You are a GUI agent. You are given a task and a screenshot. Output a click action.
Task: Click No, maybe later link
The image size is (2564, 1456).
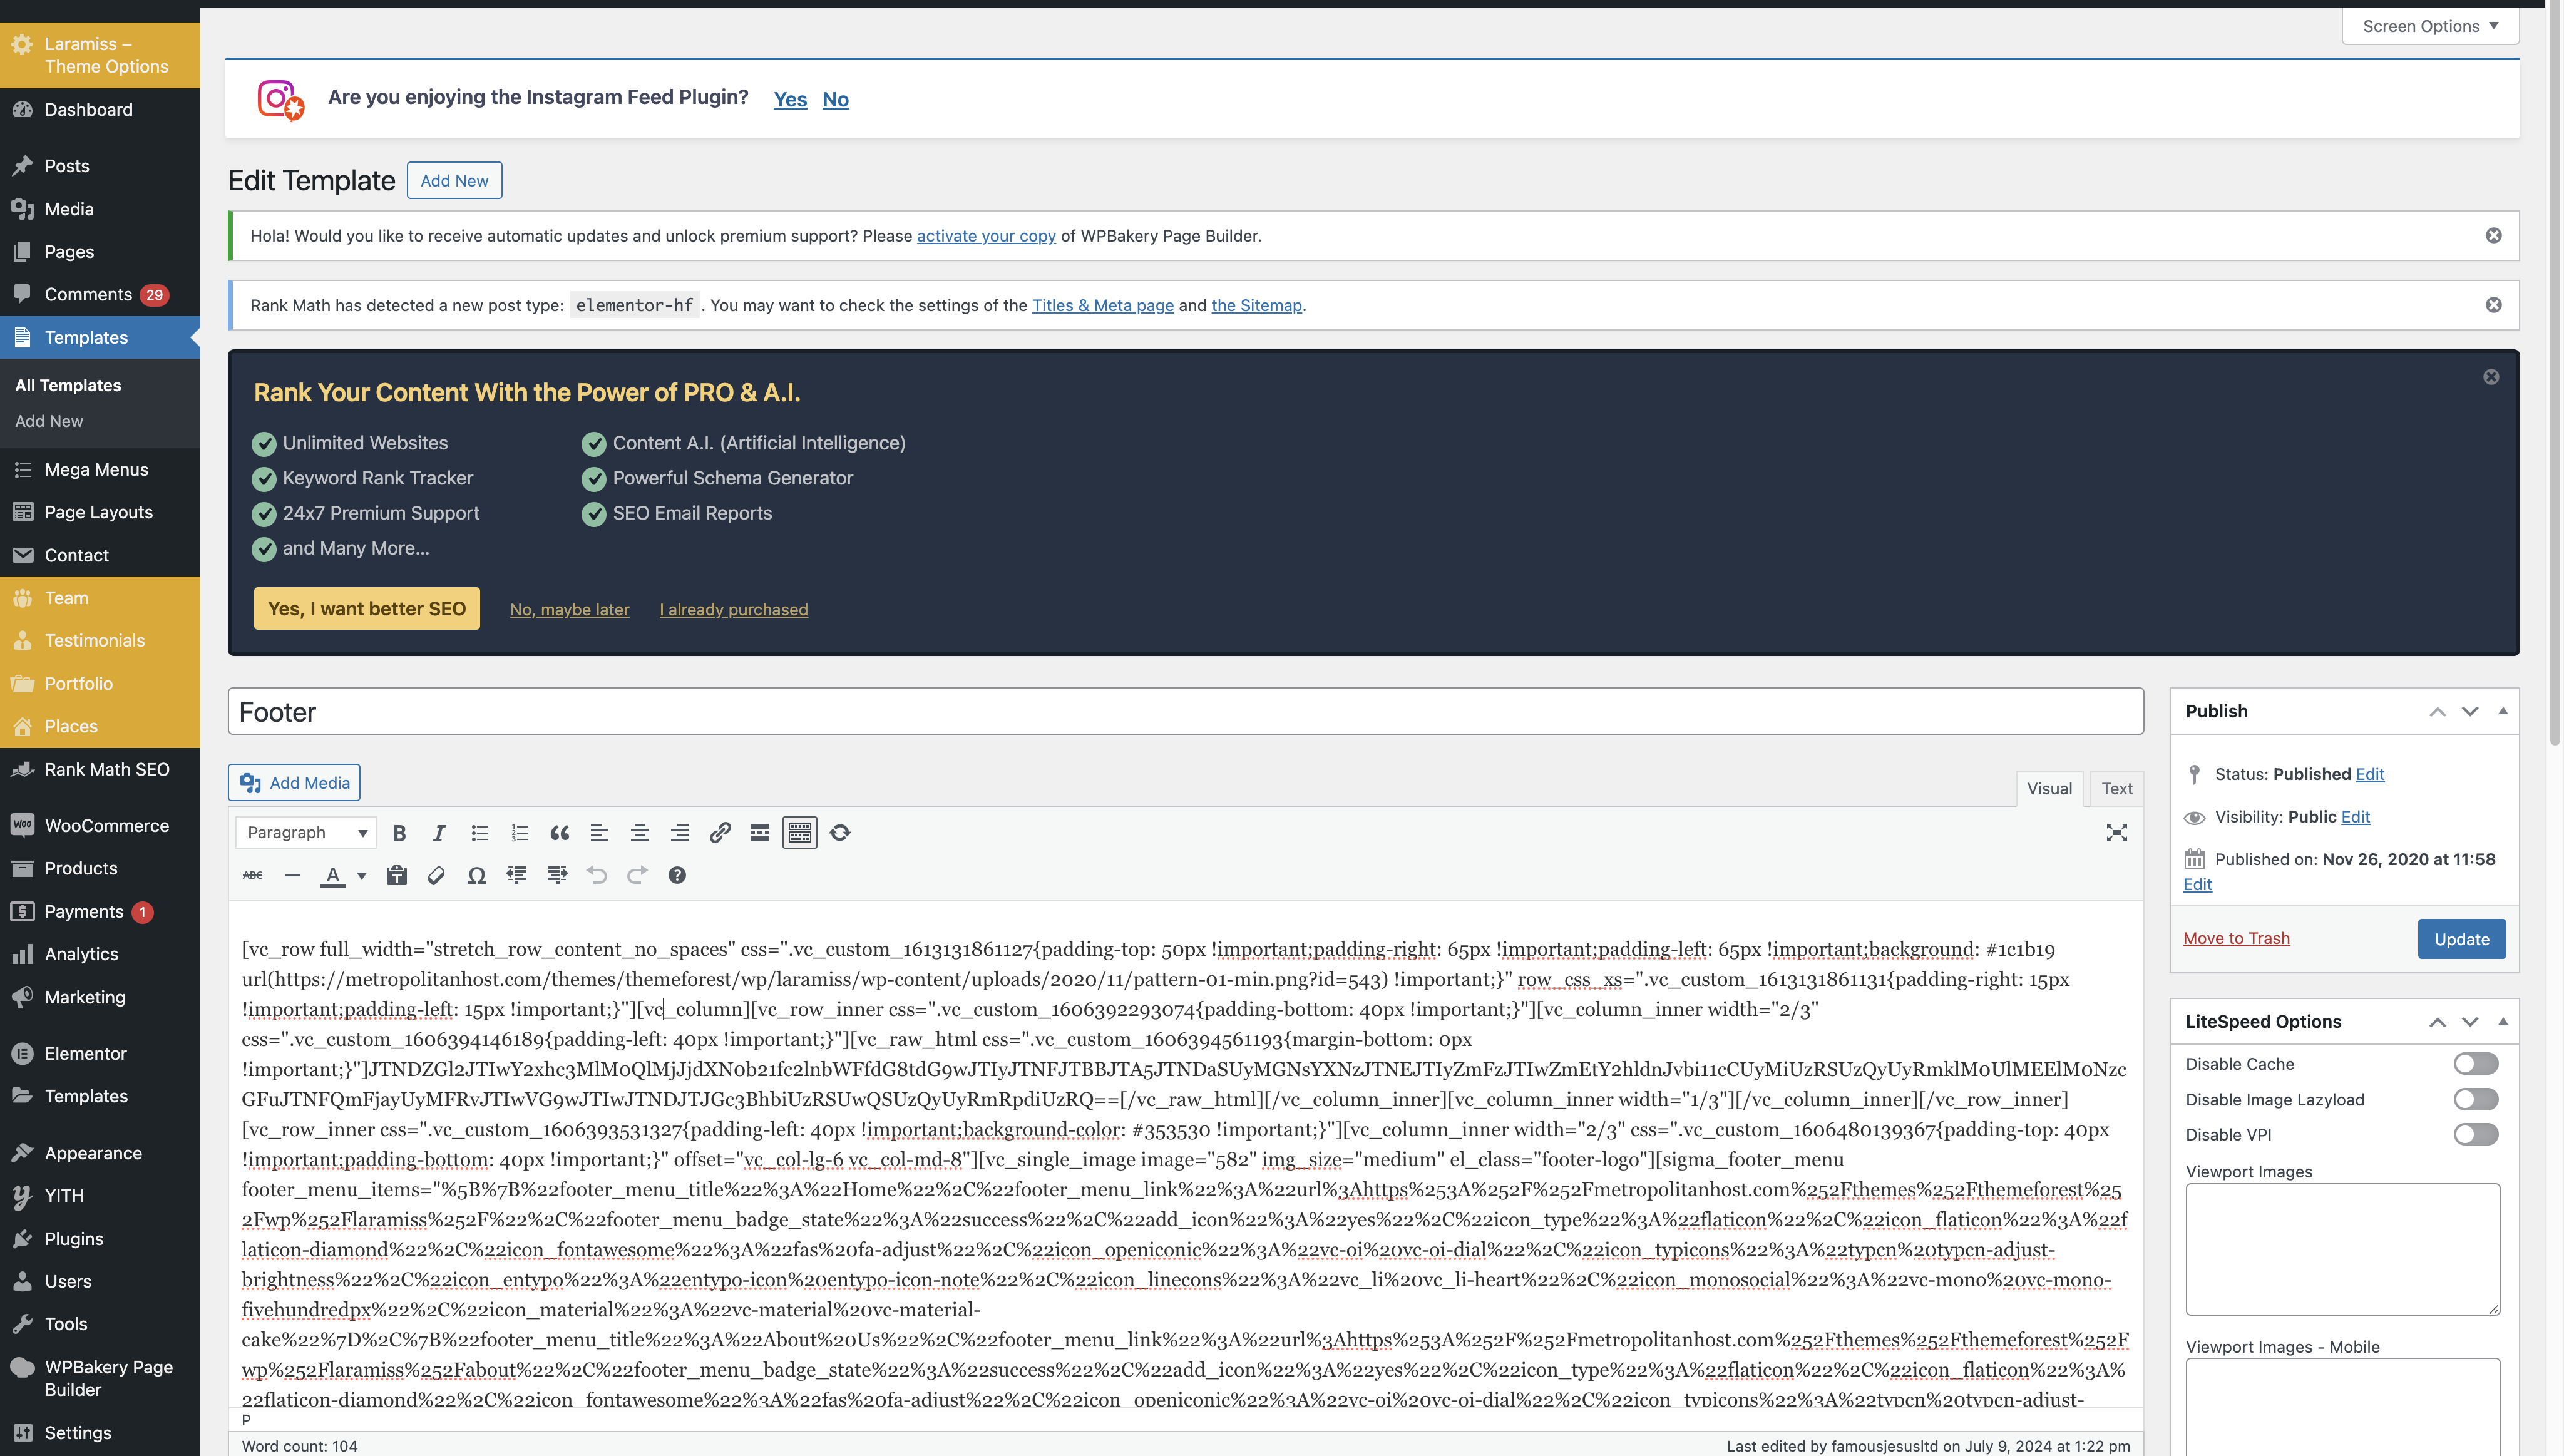[569, 610]
